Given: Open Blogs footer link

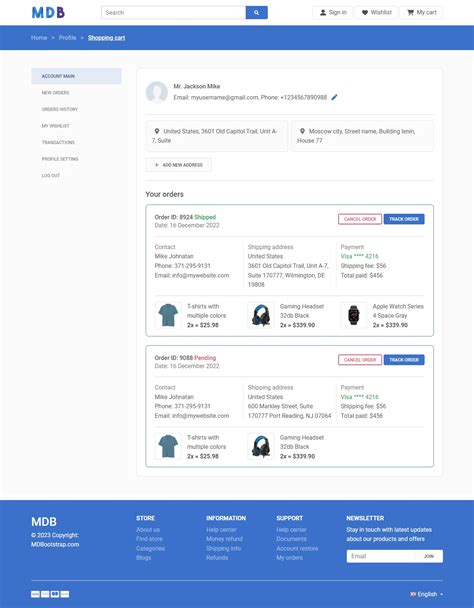Looking at the screenshot, I should tap(144, 558).
